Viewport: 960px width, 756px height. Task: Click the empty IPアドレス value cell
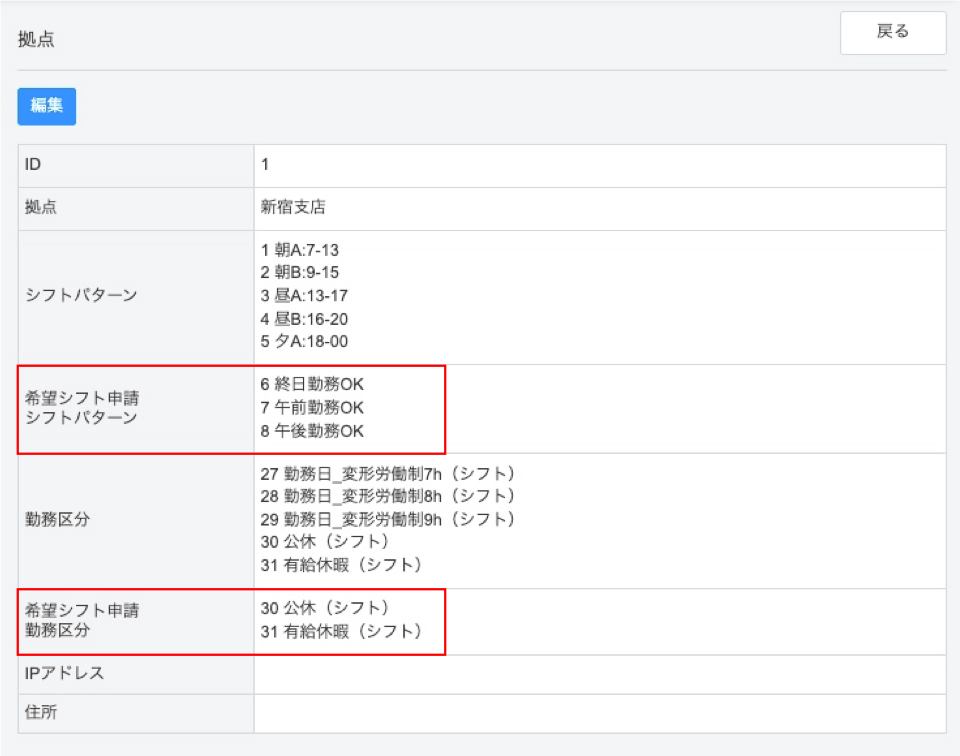pos(600,674)
